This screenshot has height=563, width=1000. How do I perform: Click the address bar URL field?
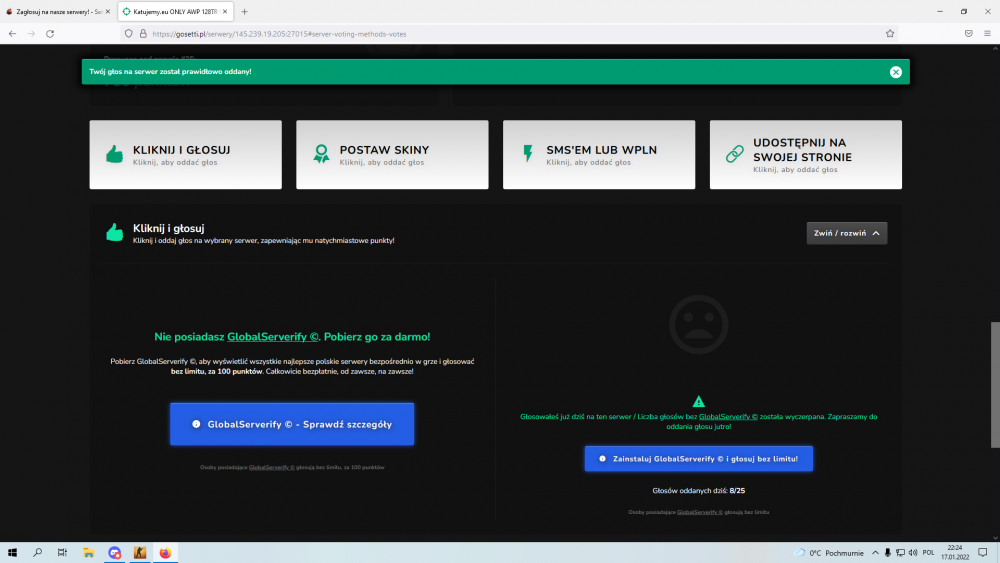pos(509,34)
